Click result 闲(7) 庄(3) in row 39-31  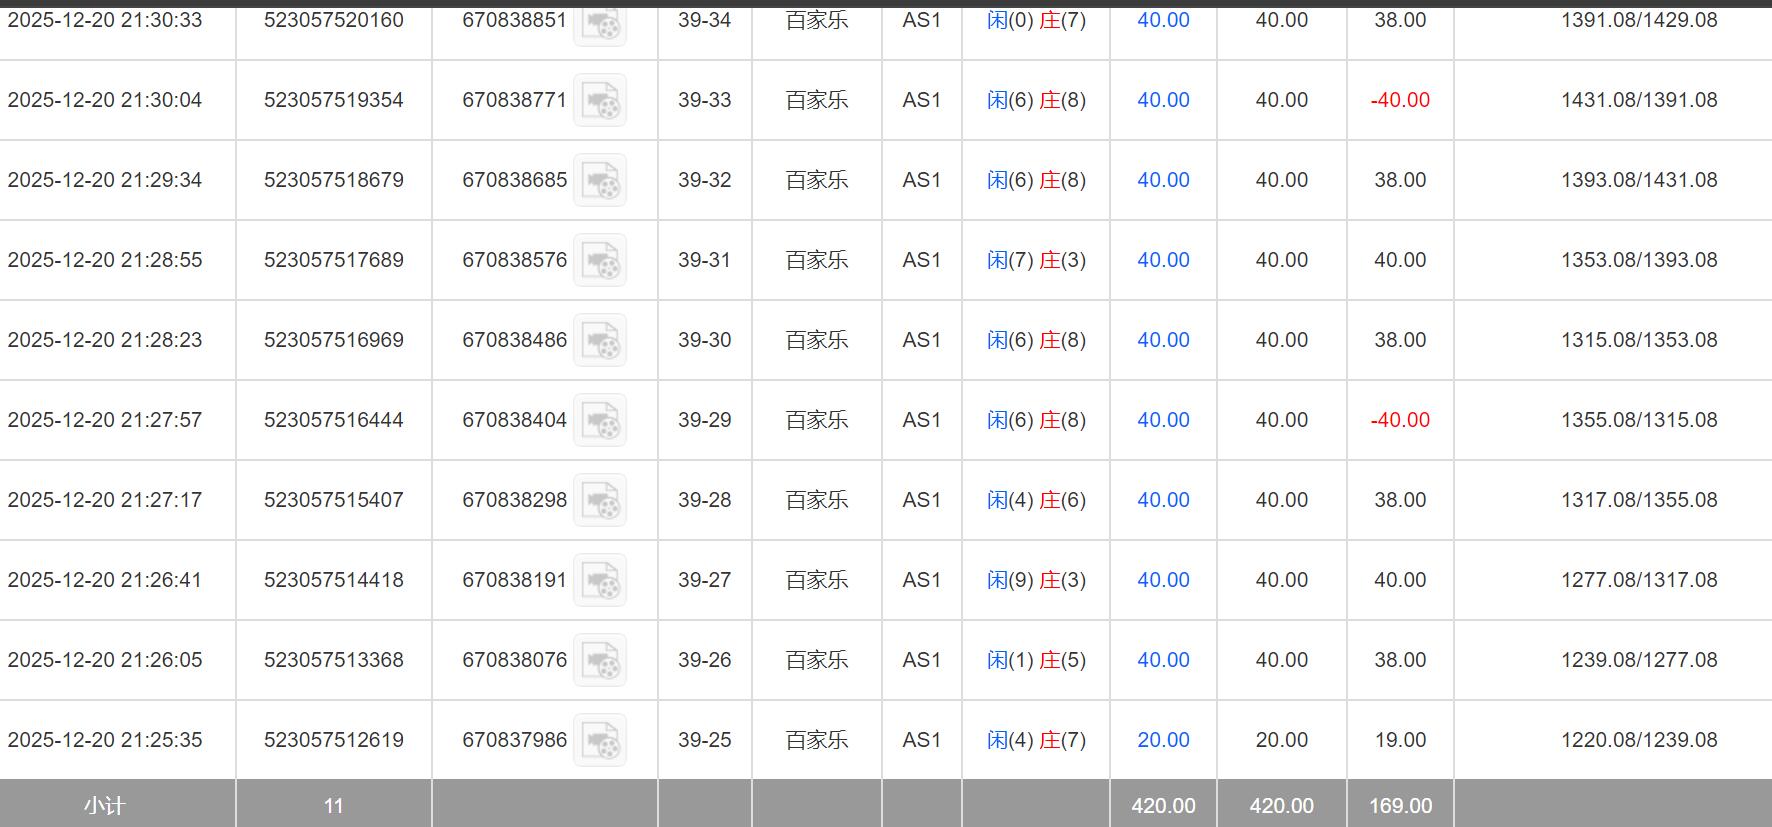point(1036,260)
